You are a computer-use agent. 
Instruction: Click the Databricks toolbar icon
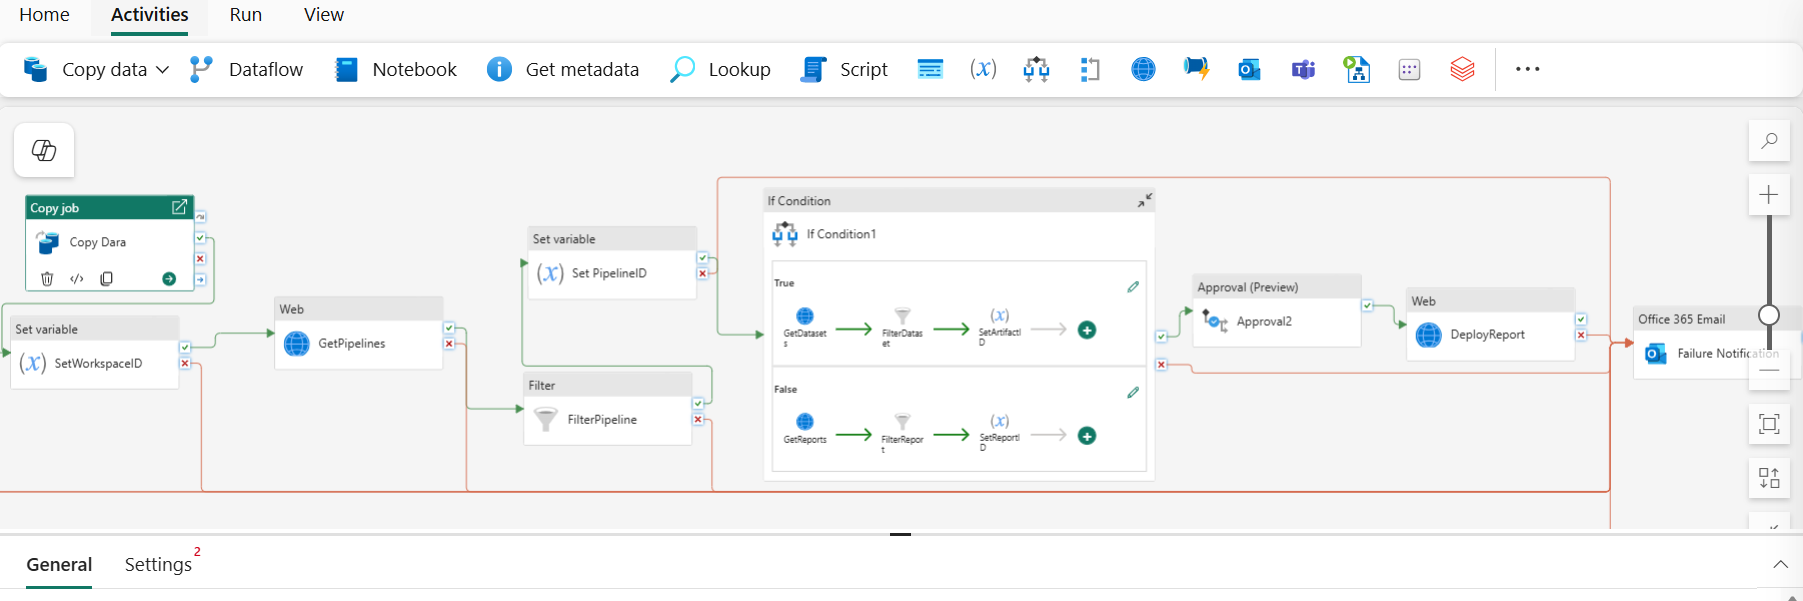[1462, 69]
